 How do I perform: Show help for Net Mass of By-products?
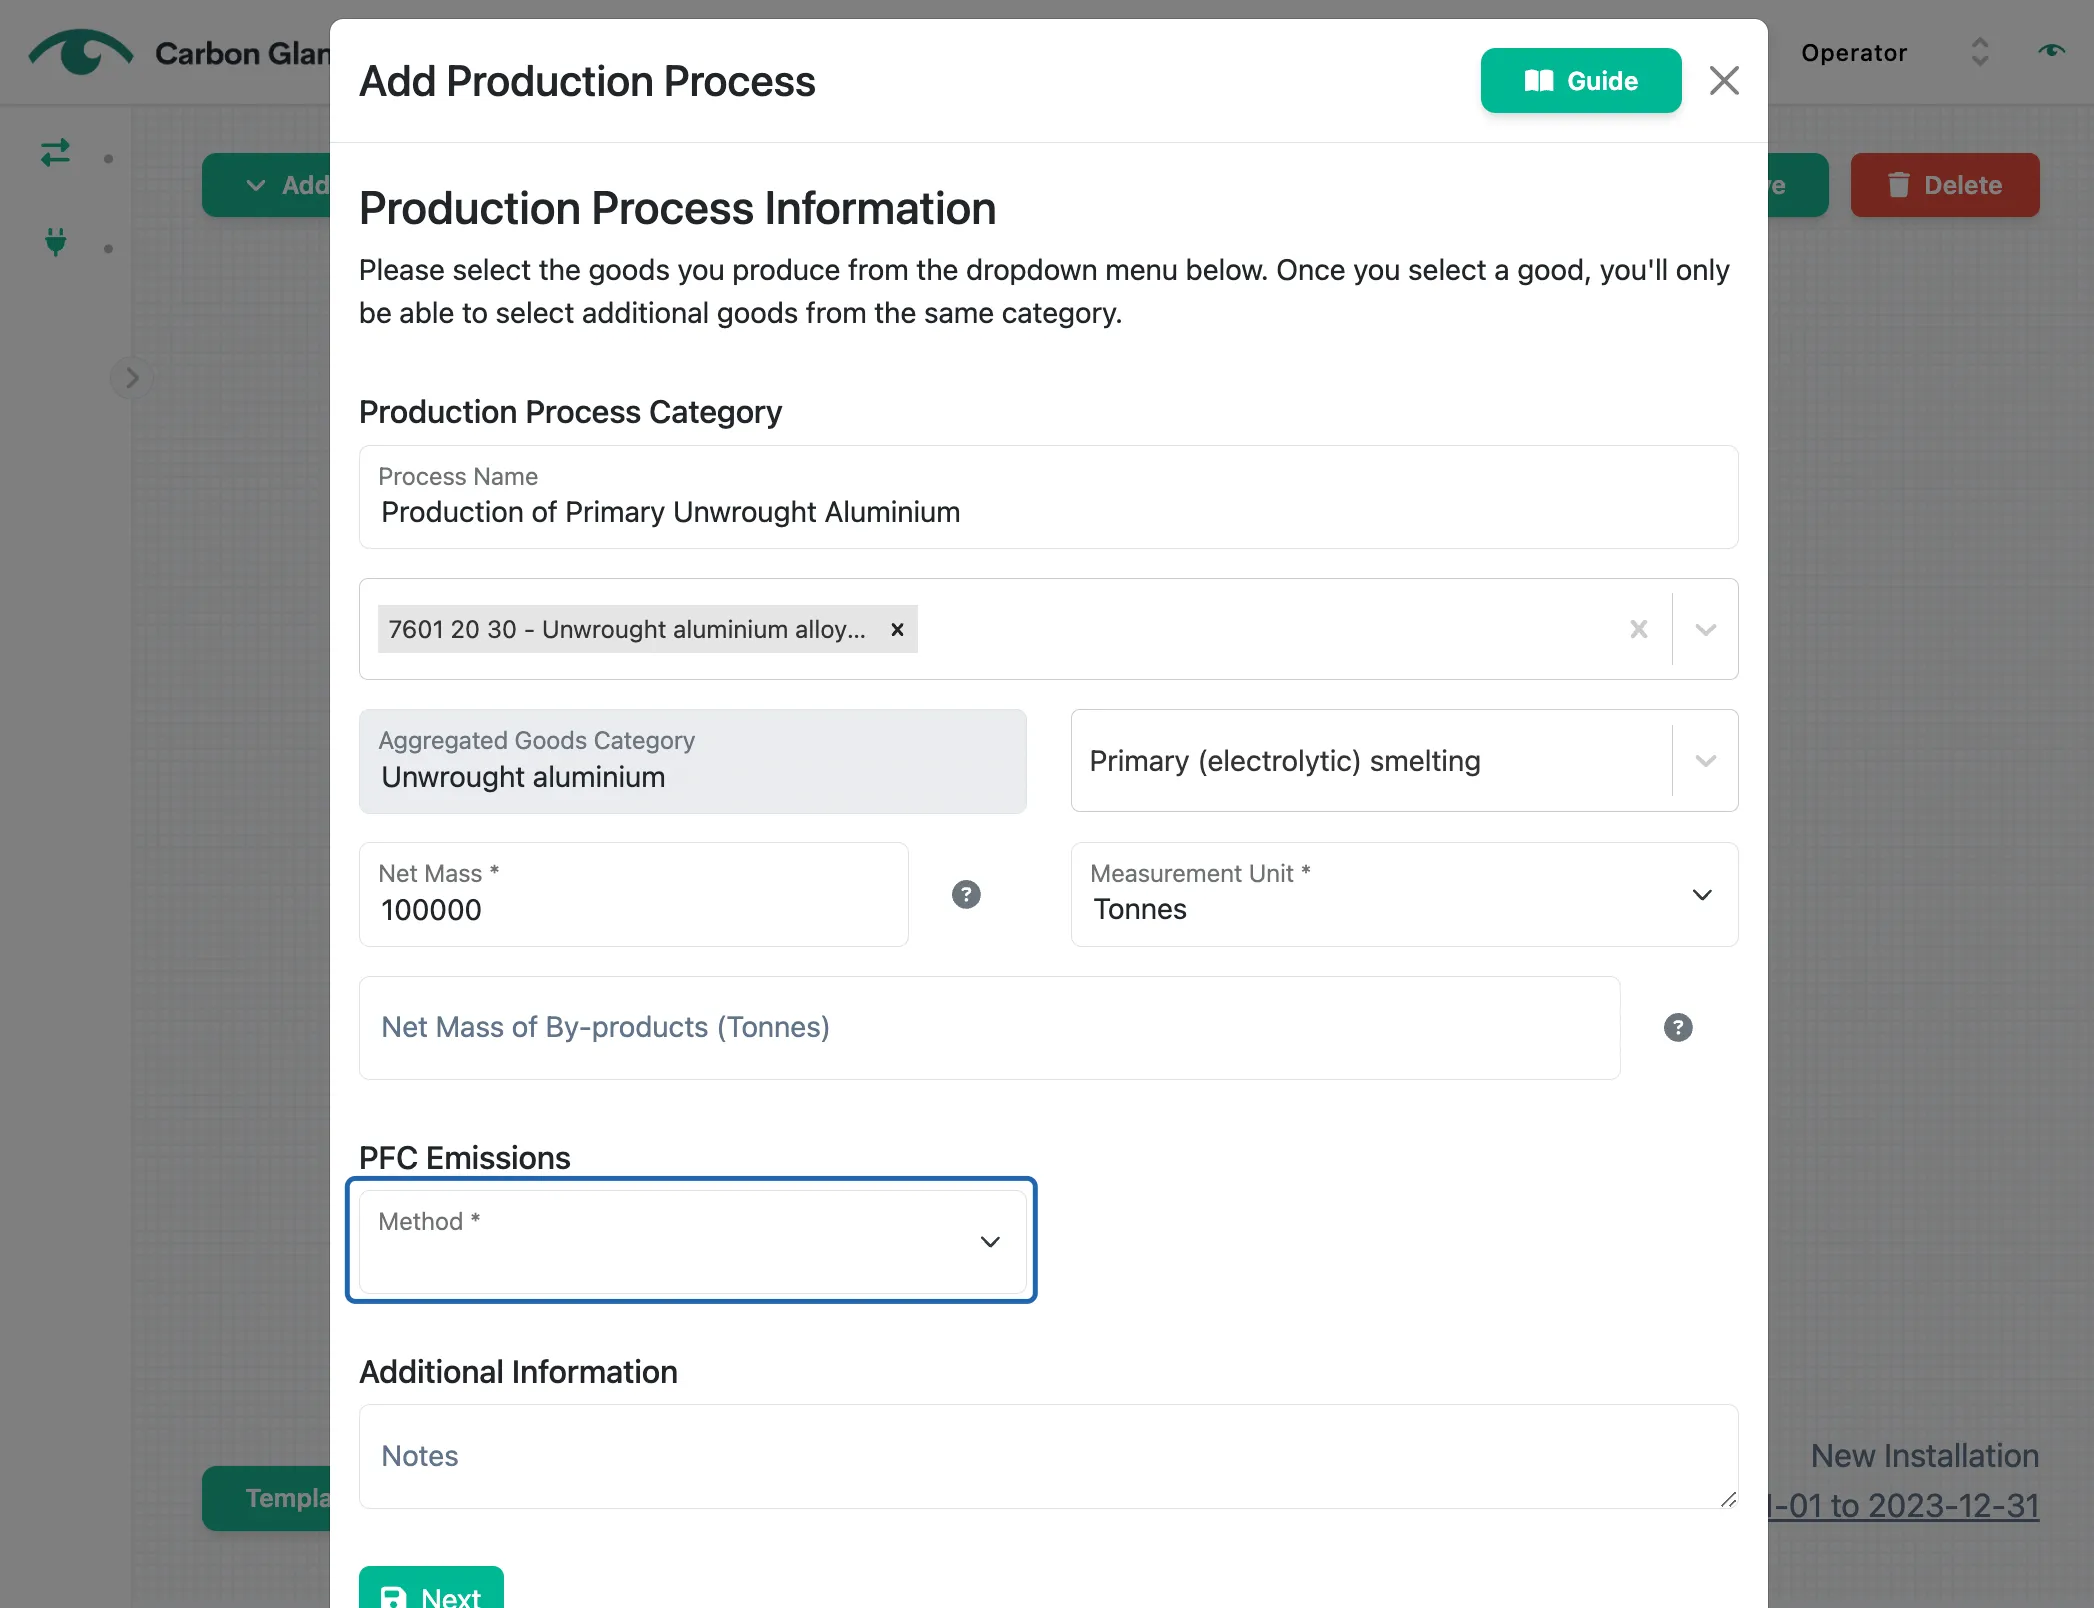coord(1678,1028)
